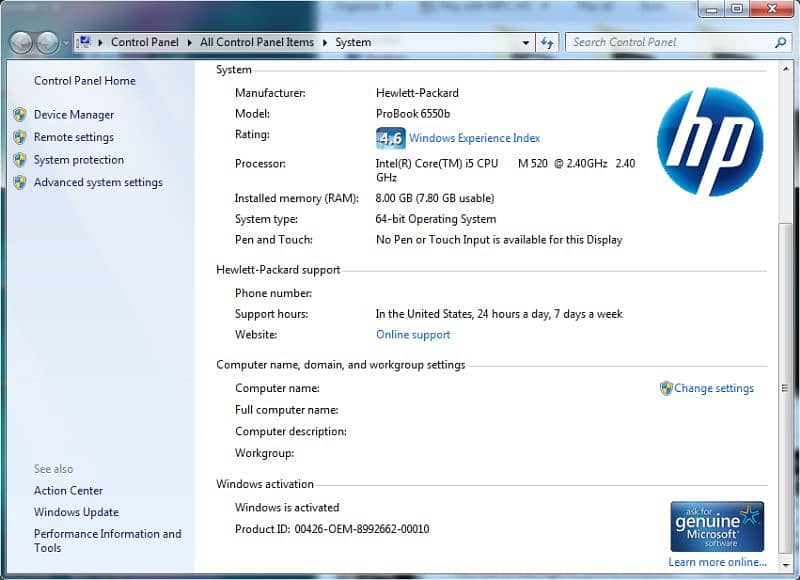
Task: Click shield icon beside System protection
Action: pyautogui.click(x=20, y=160)
